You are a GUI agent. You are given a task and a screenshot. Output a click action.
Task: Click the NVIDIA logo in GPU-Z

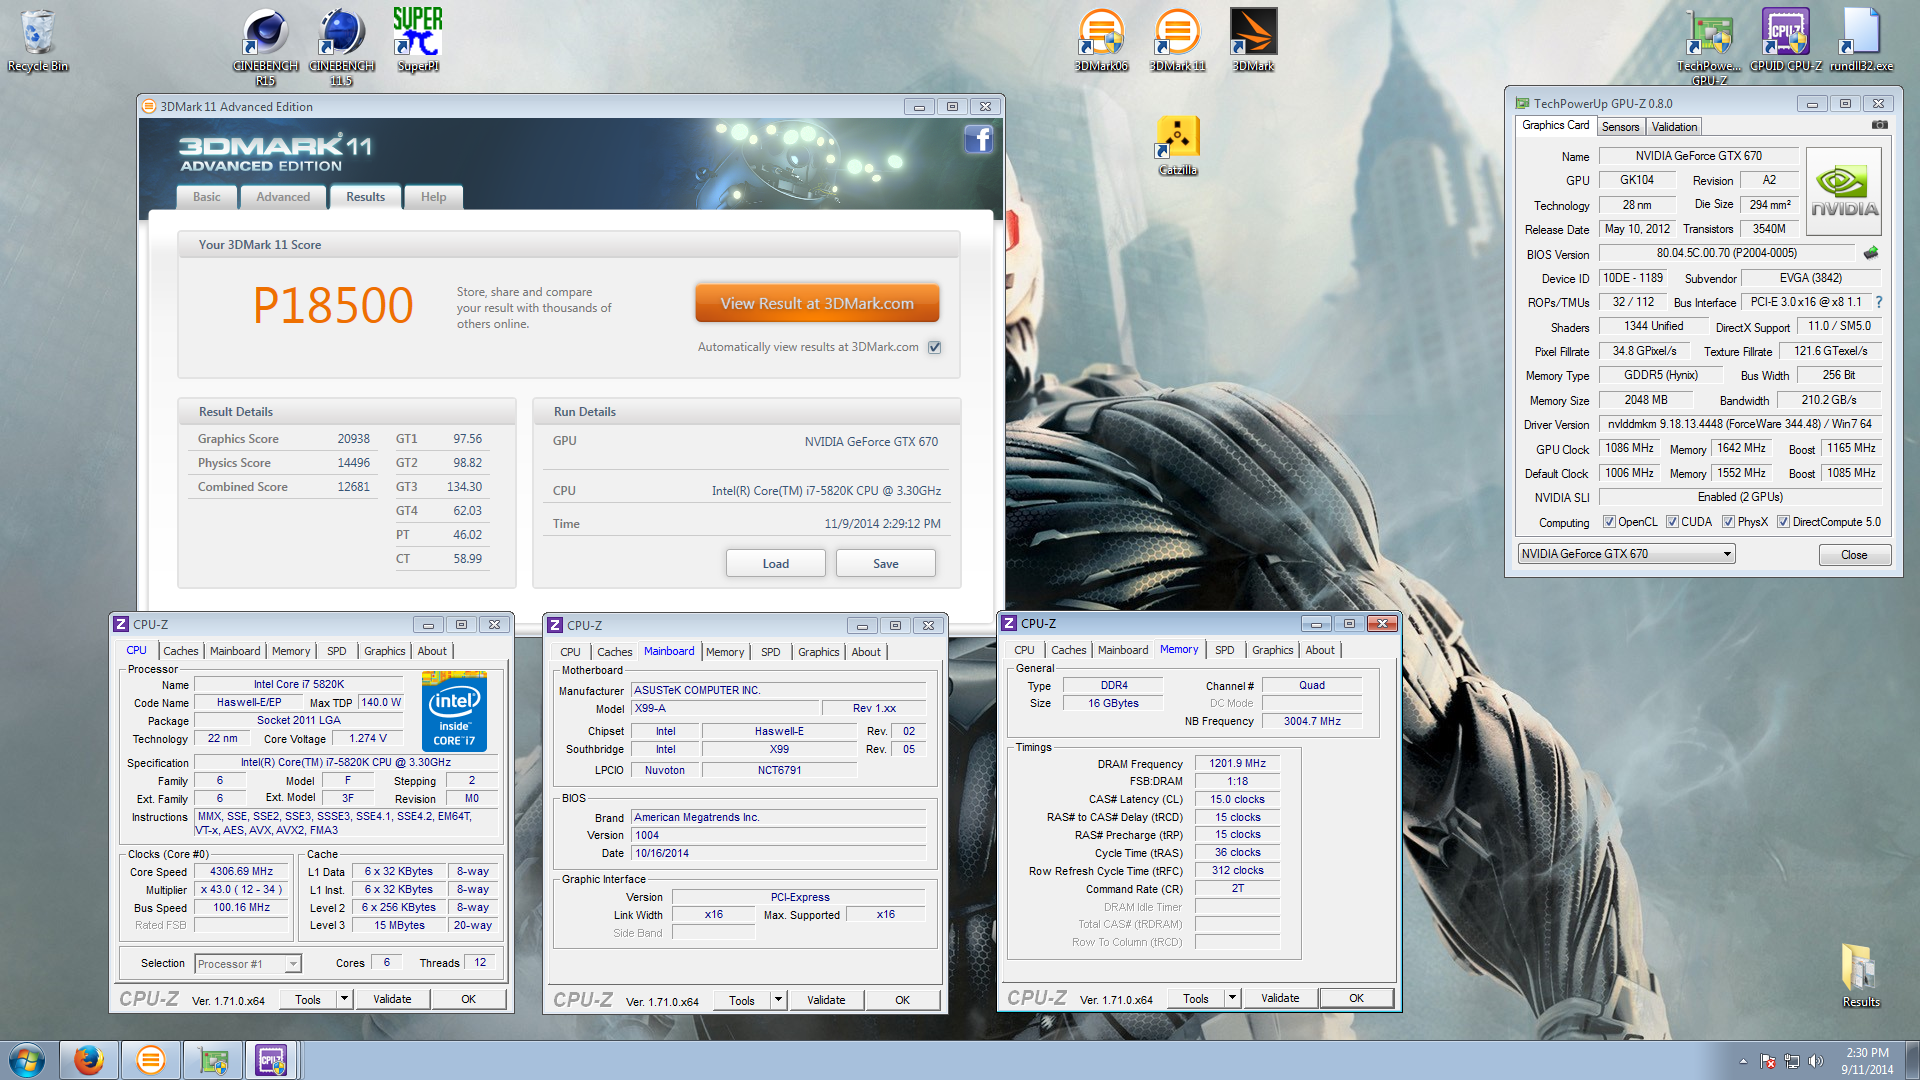pos(1844,191)
